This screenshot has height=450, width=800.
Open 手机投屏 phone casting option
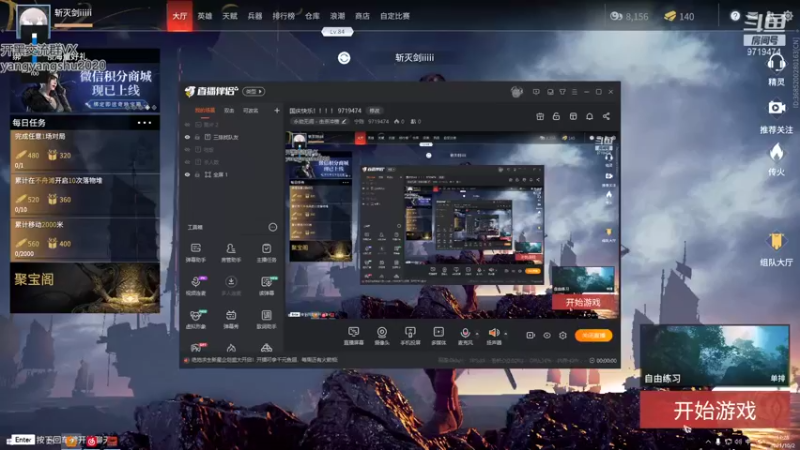coord(410,336)
